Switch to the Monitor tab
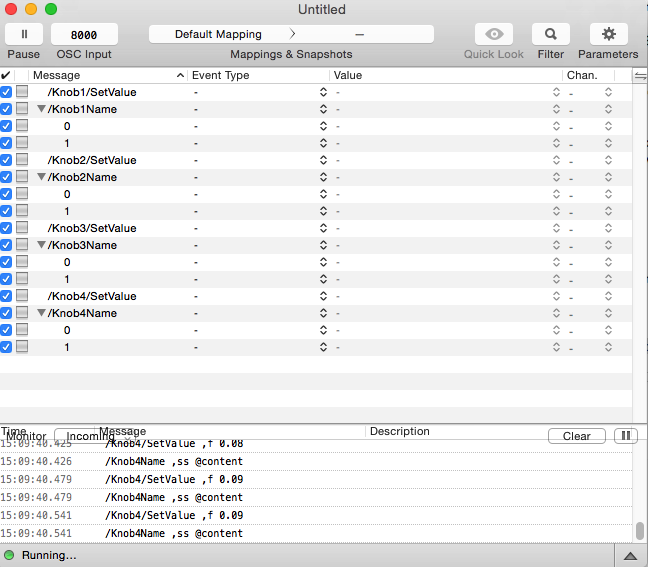The image size is (648, 567). [x=26, y=437]
